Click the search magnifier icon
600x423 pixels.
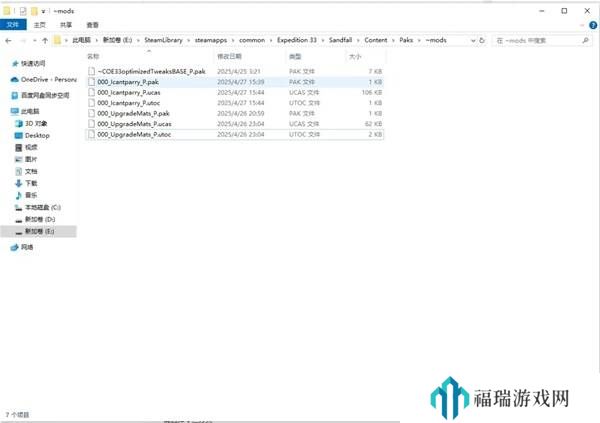pos(585,40)
